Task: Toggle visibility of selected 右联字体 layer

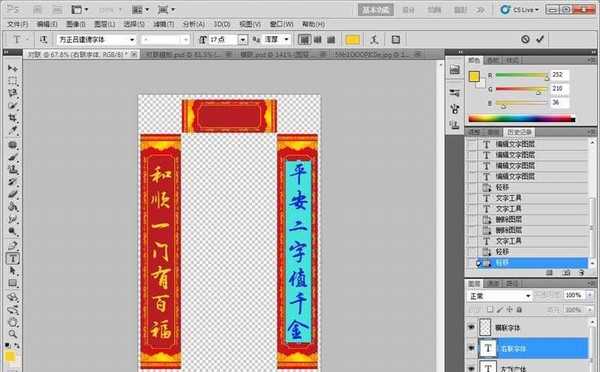Action: 471,348
